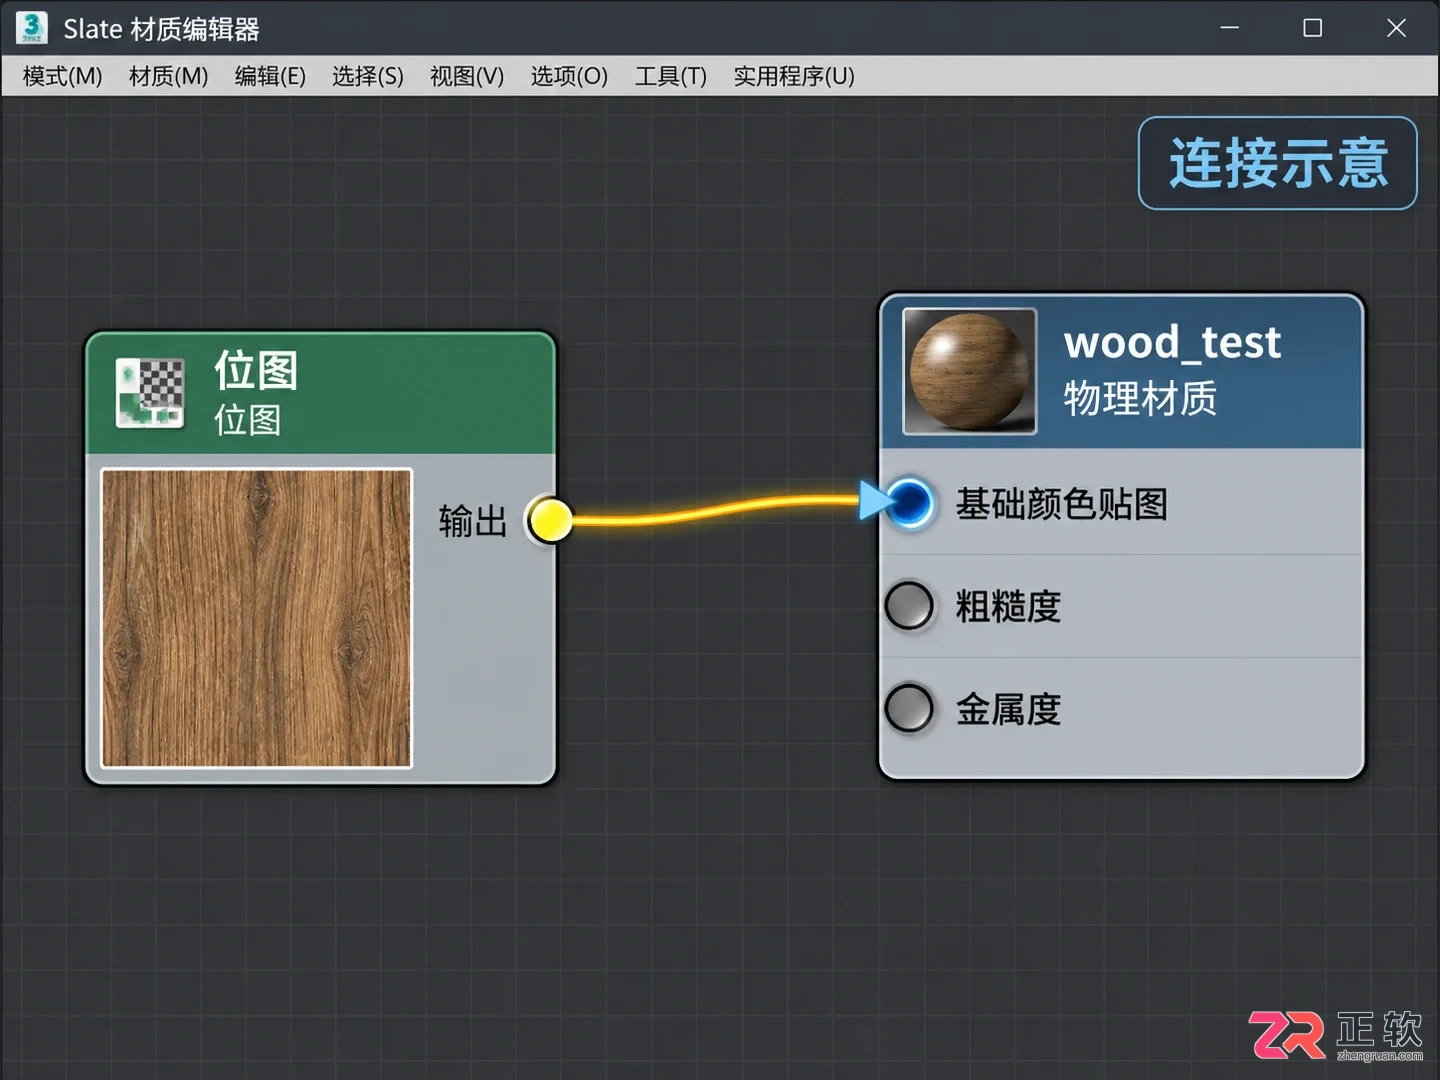
Task: Click the 输出 label on the bitmap node
Action: [473, 521]
